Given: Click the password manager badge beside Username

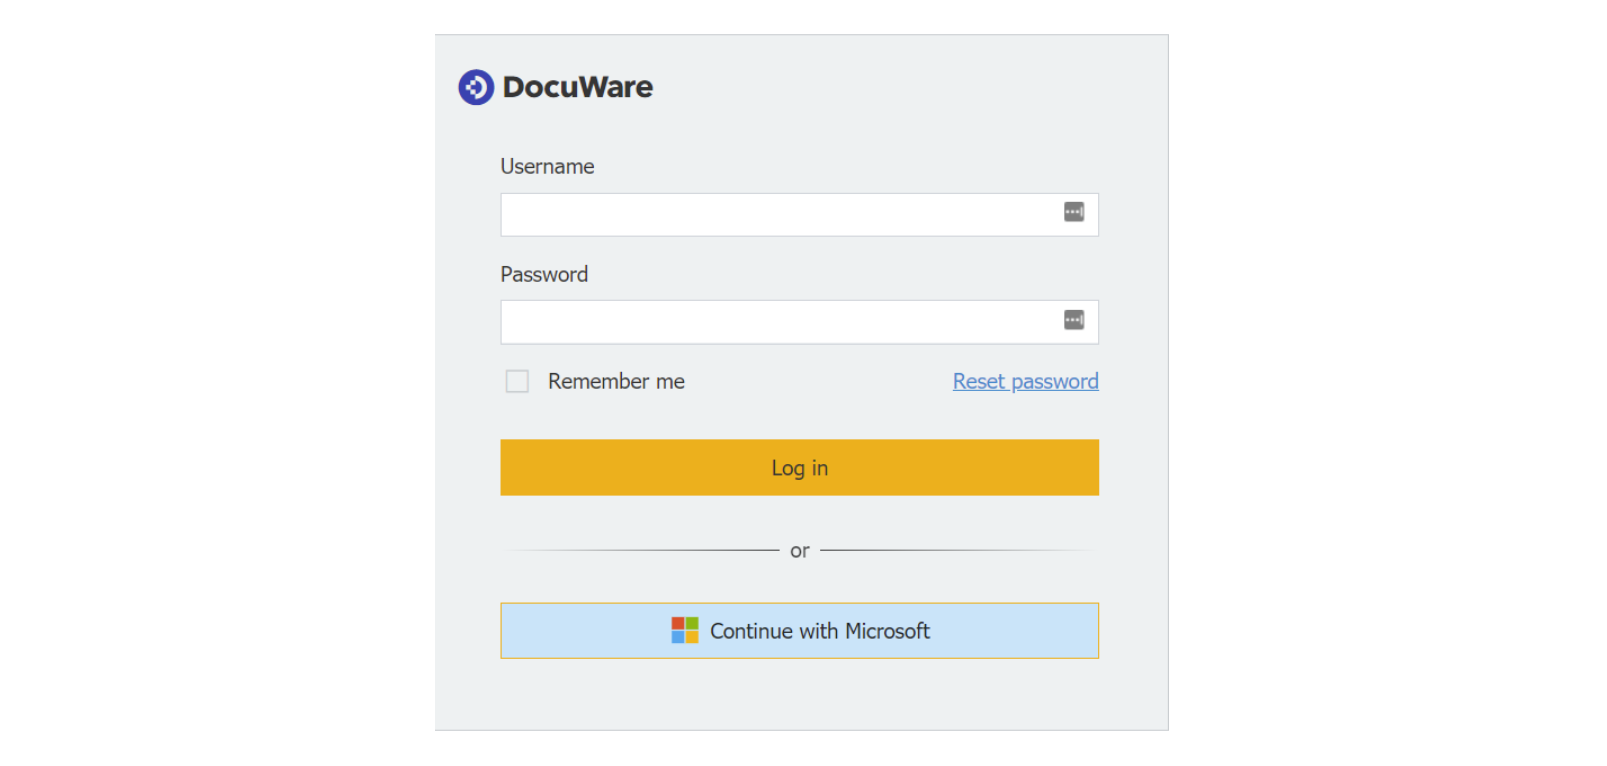Looking at the screenshot, I should click(1073, 211).
